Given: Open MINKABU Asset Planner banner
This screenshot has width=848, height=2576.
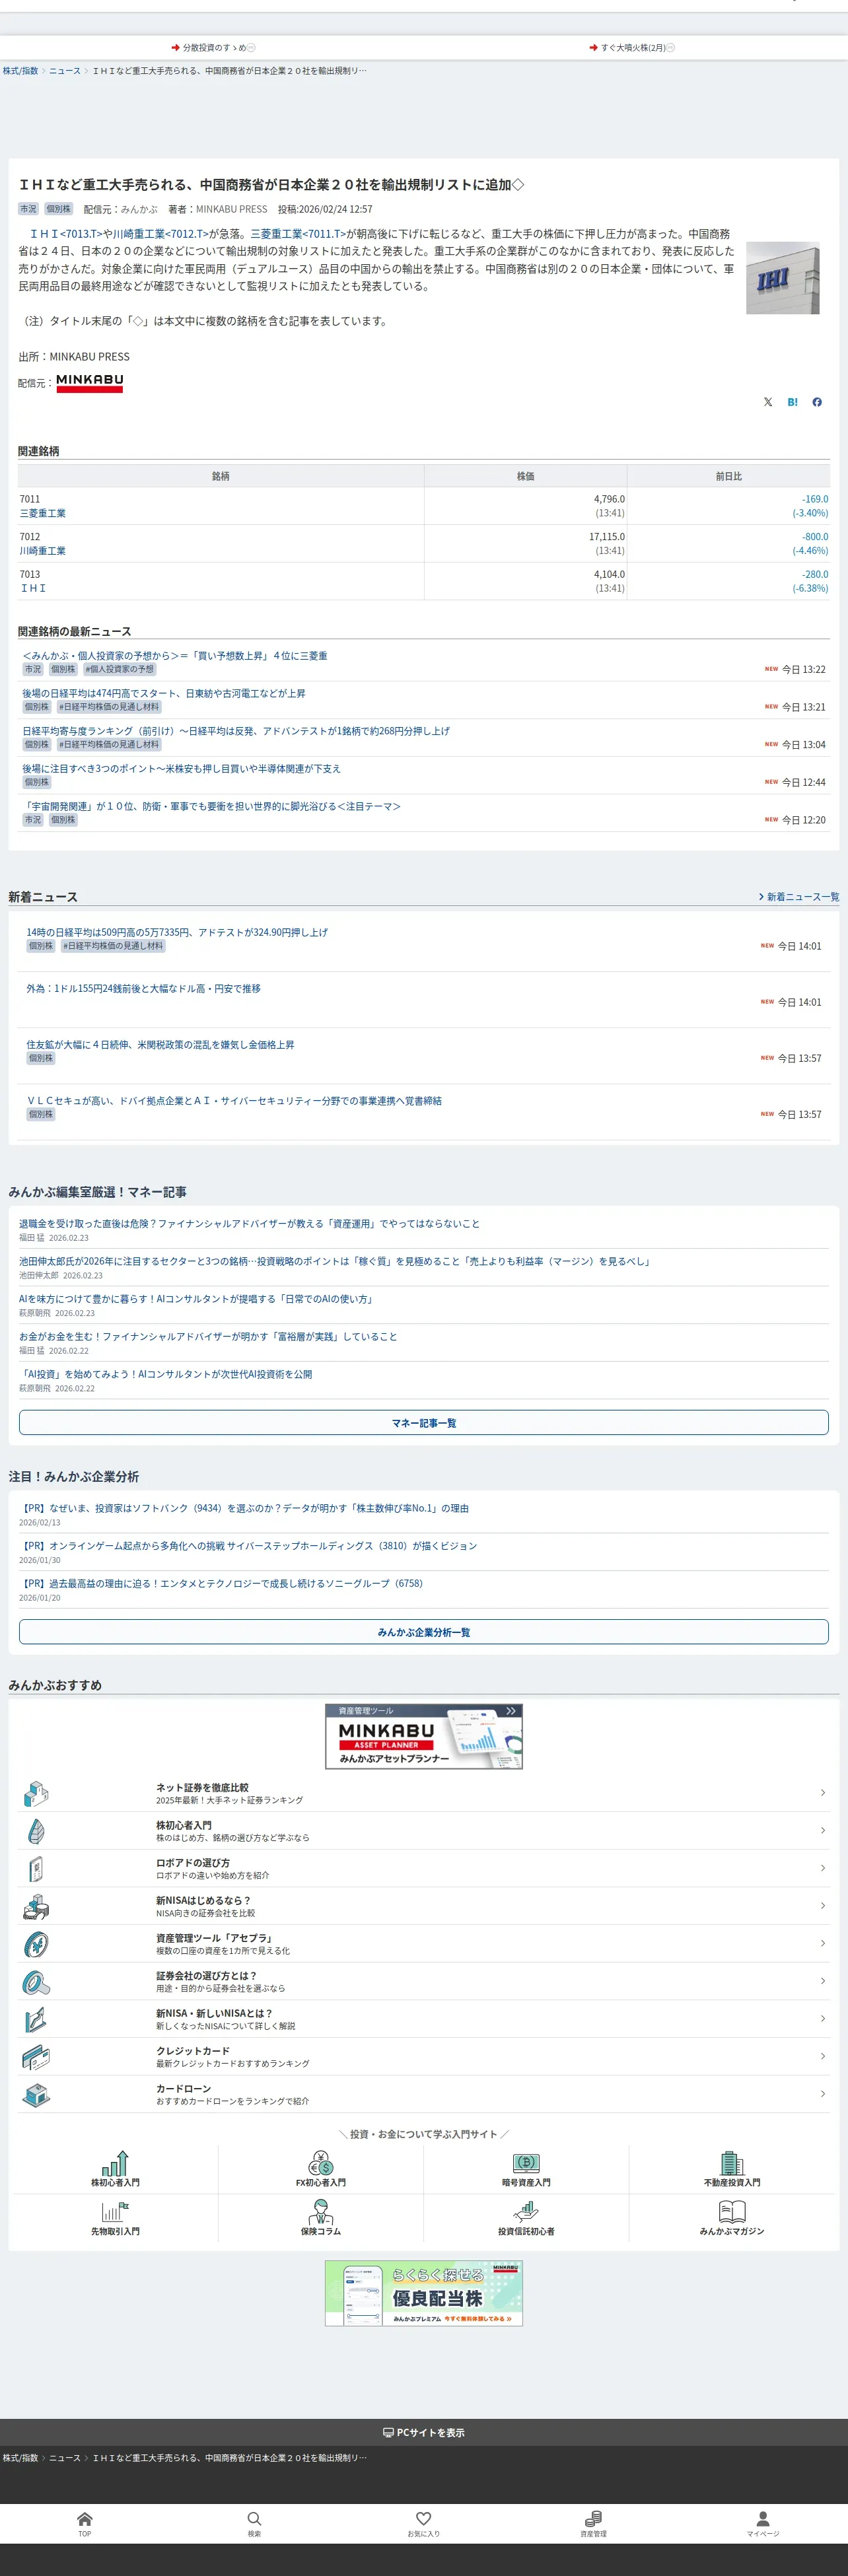Looking at the screenshot, I should pyautogui.click(x=424, y=1737).
